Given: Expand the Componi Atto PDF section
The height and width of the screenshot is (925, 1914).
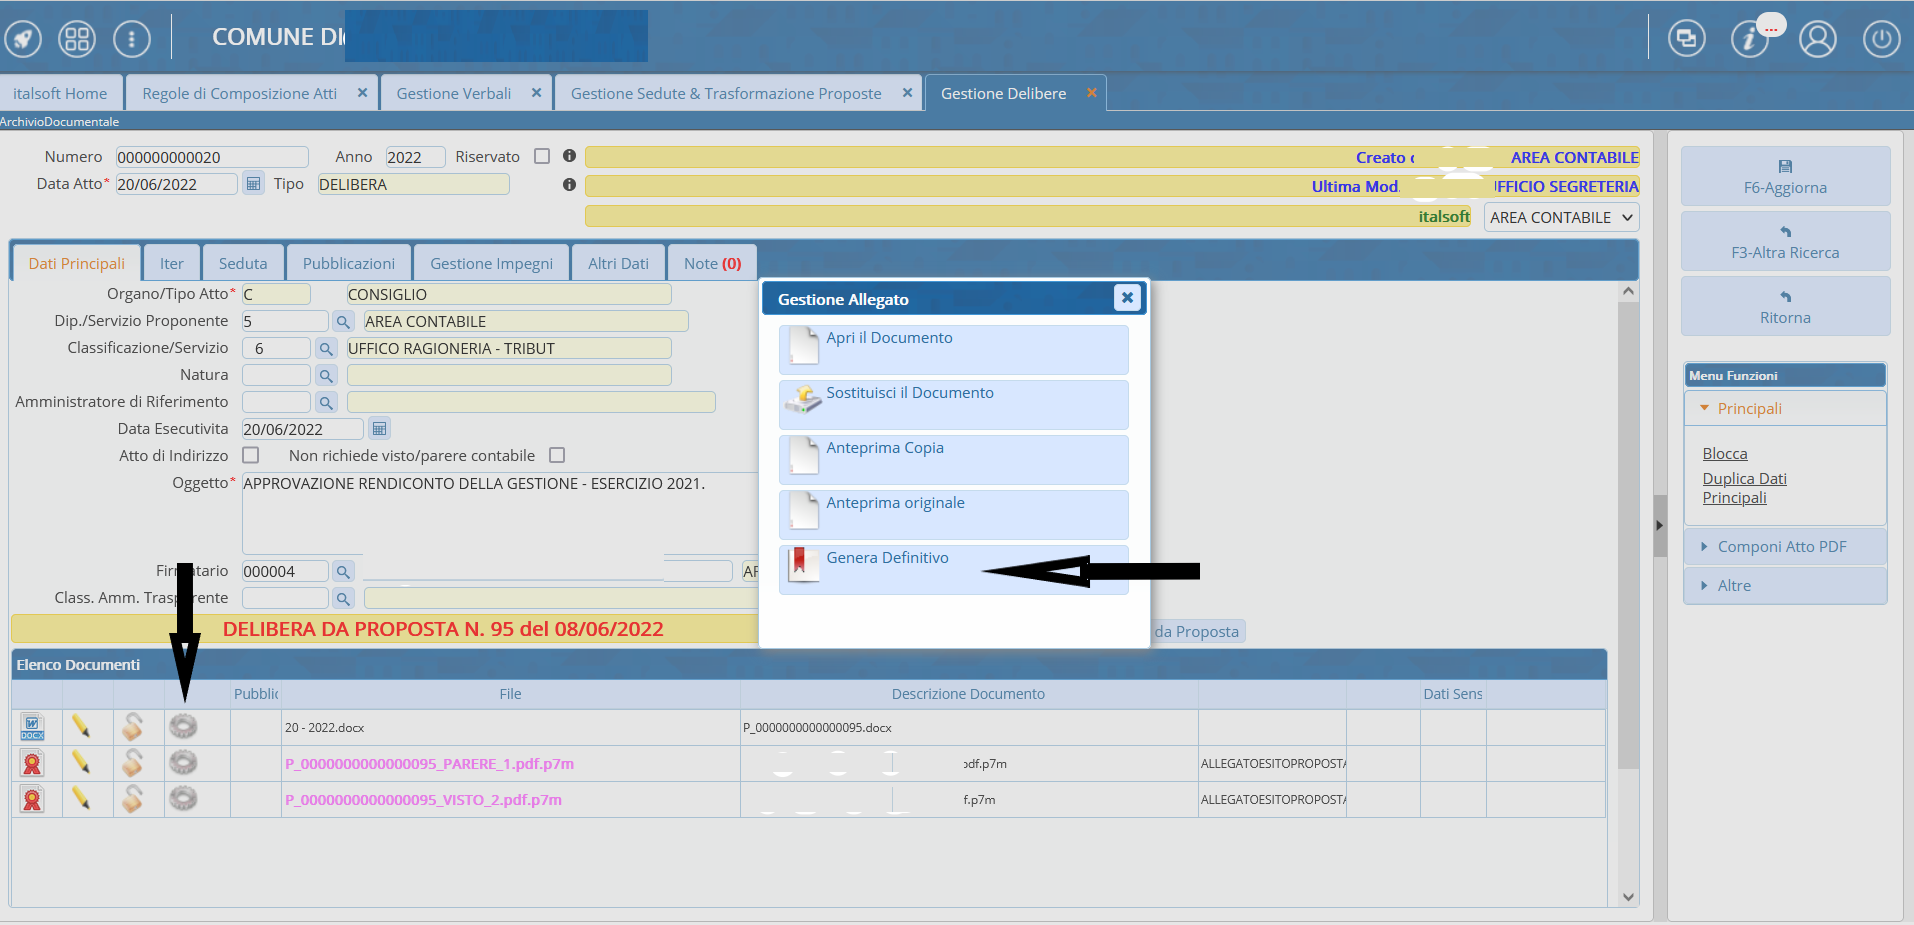Looking at the screenshot, I should pyautogui.click(x=1781, y=547).
